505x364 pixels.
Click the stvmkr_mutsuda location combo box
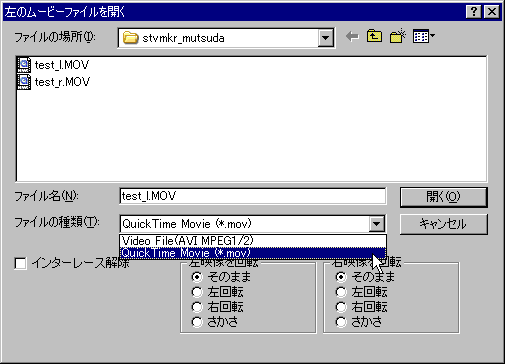pos(226,38)
